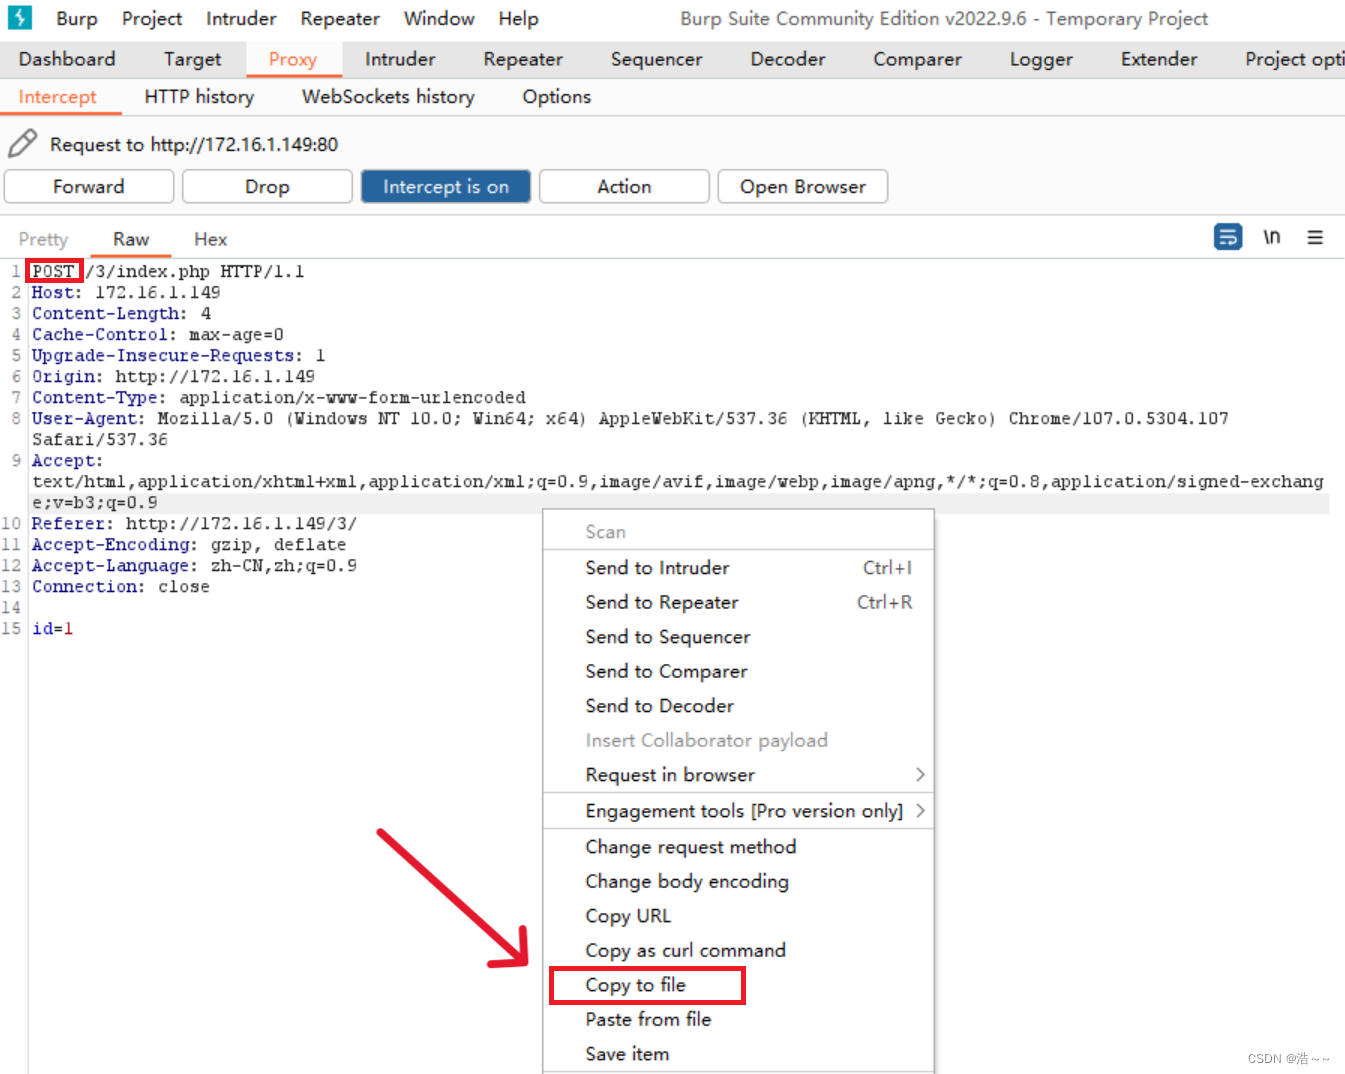Viewport: 1345px width, 1074px height.
Task: Switch to the Repeater tool tab
Action: pos(523,59)
